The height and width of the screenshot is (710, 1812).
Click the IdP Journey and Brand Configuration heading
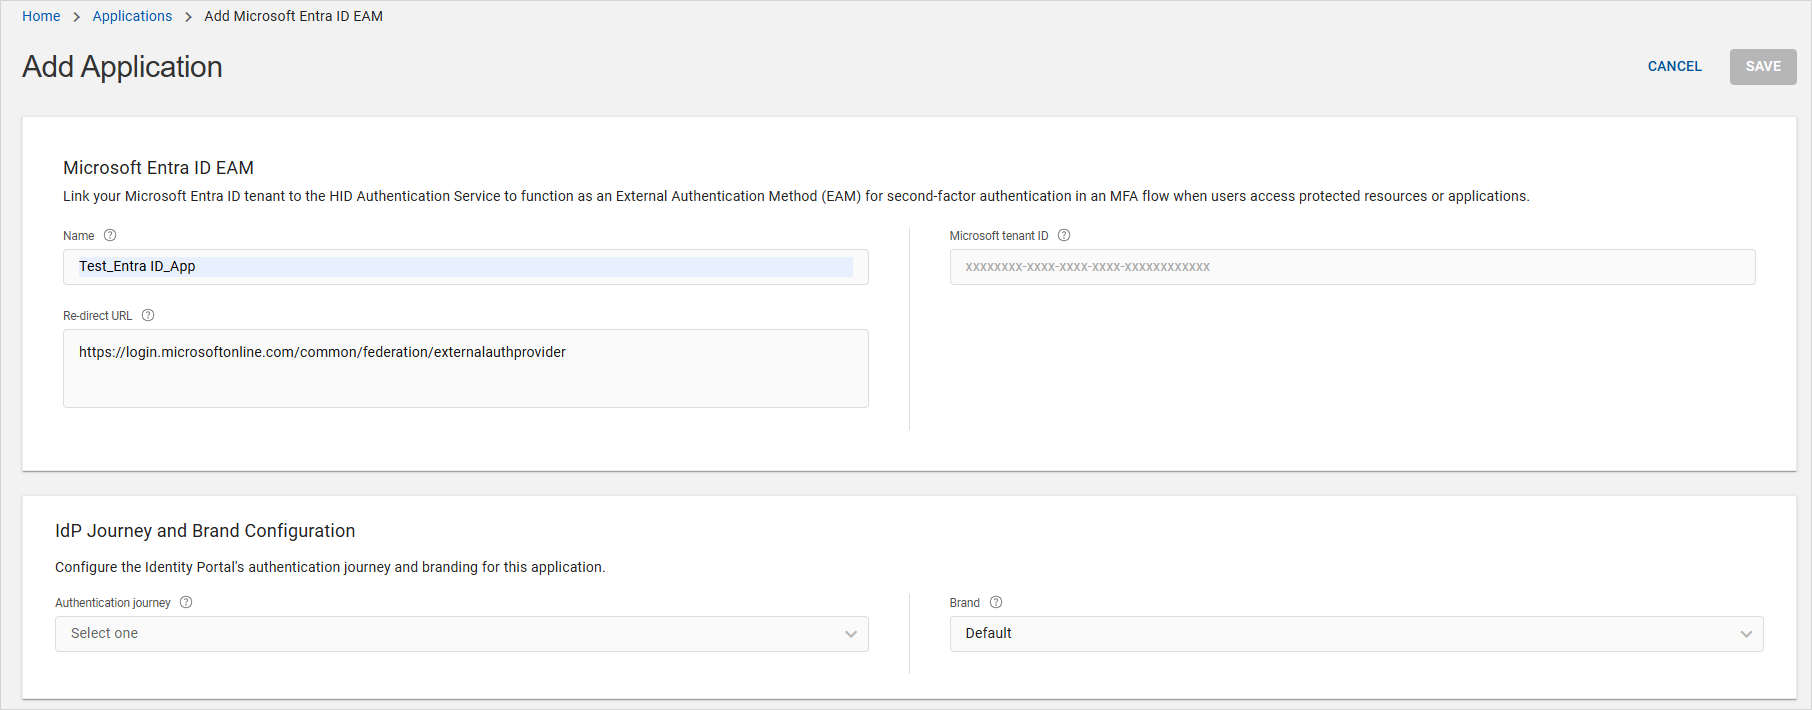click(x=205, y=531)
